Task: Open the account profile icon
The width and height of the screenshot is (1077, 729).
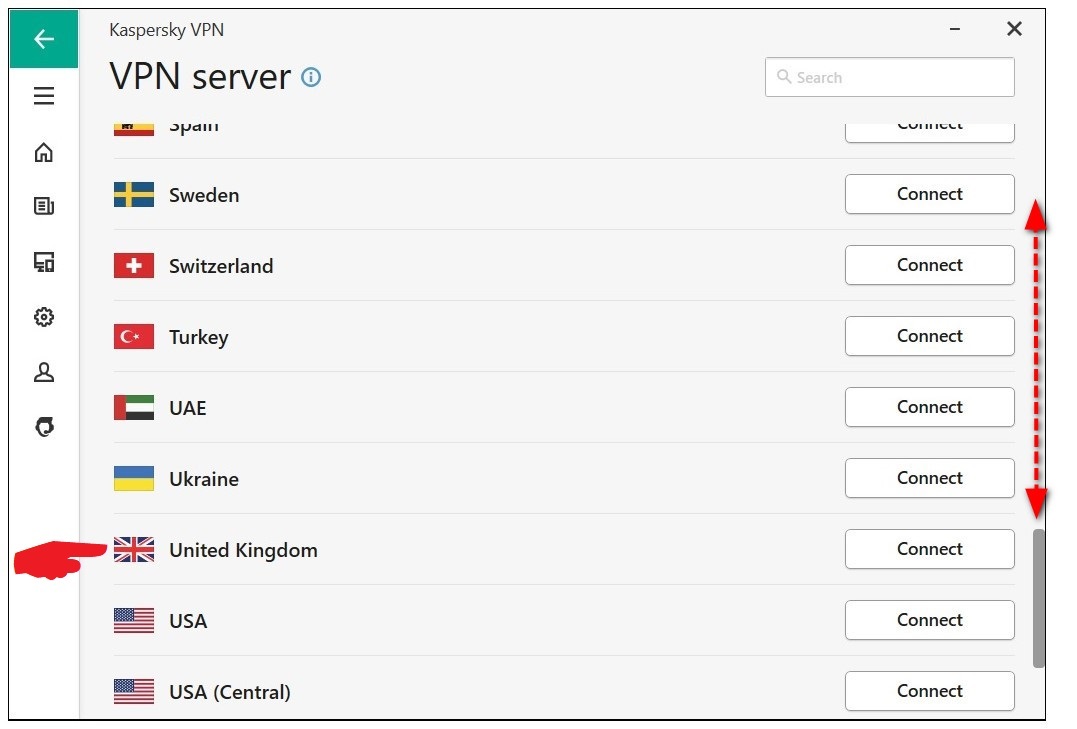Action: click(x=43, y=373)
